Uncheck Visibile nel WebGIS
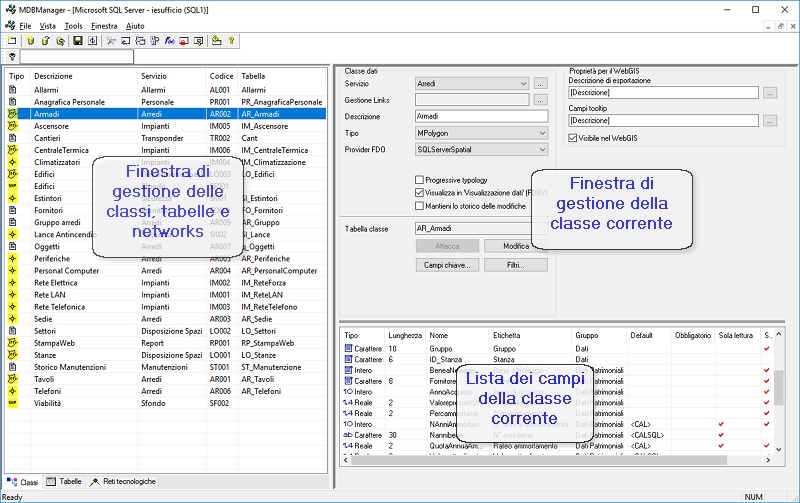Image resolution: width=800 pixels, height=503 pixels. tap(573, 137)
